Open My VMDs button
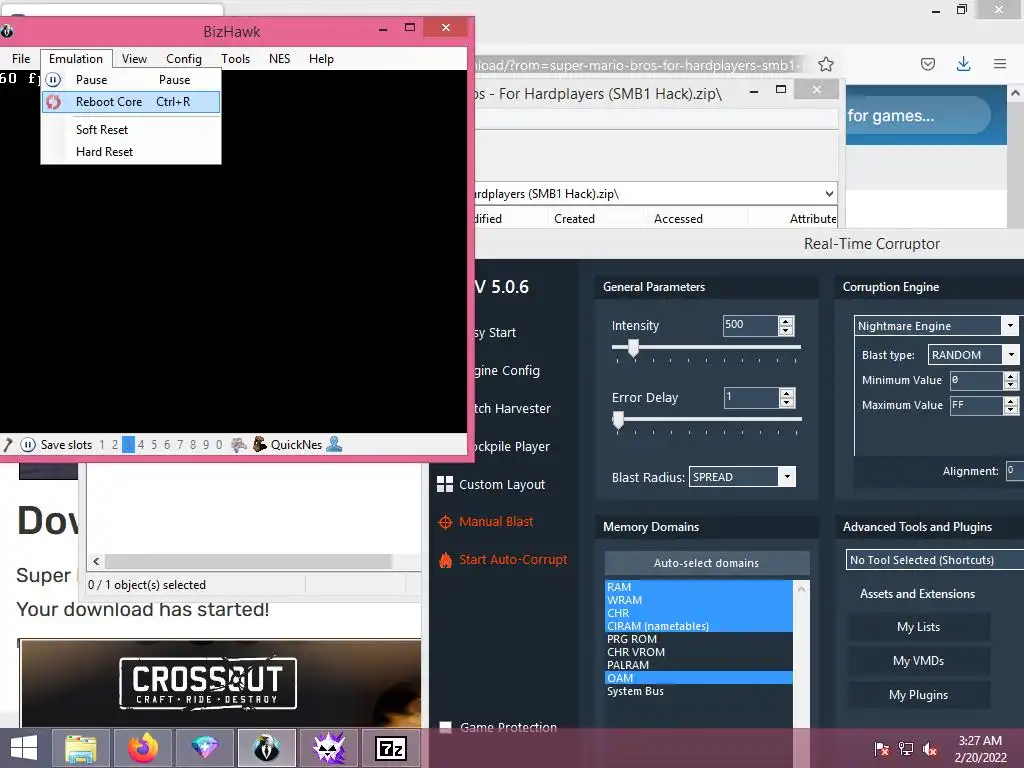The width and height of the screenshot is (1024, 768). 918,661
